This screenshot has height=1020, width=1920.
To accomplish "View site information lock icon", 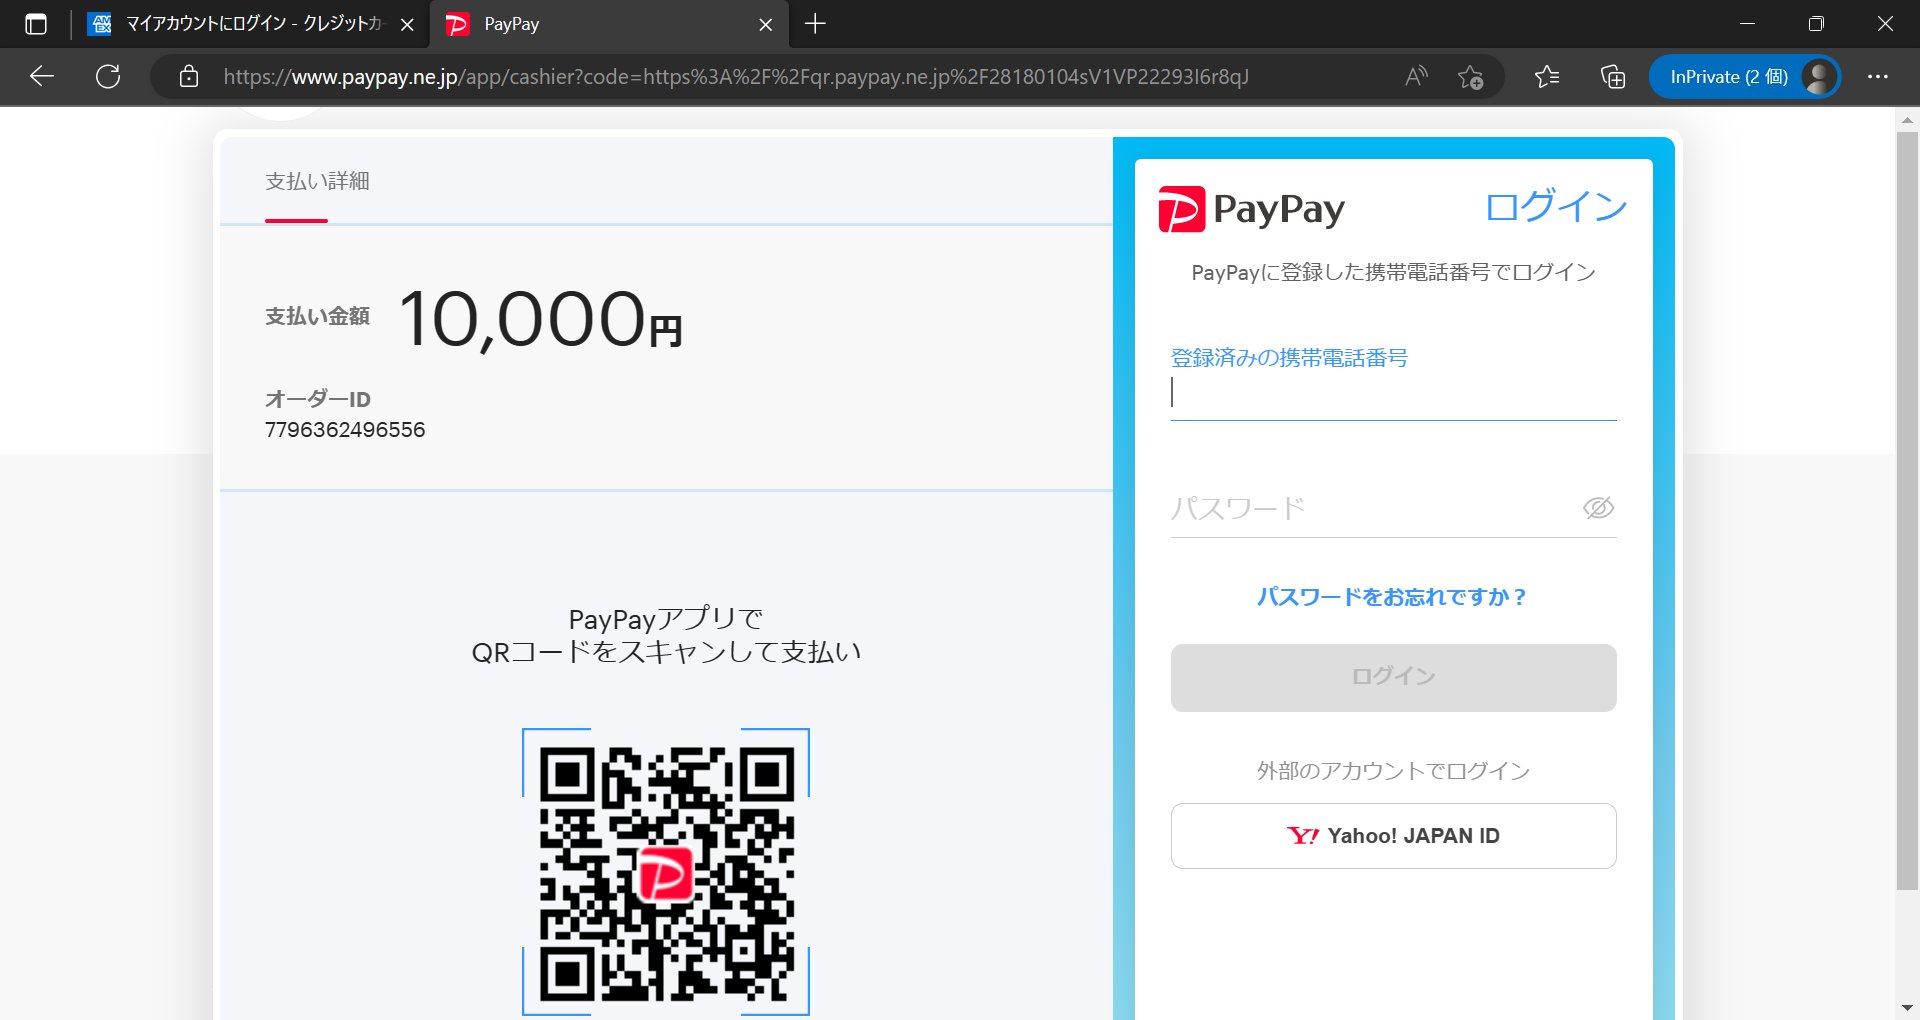I will coord(189,77).
